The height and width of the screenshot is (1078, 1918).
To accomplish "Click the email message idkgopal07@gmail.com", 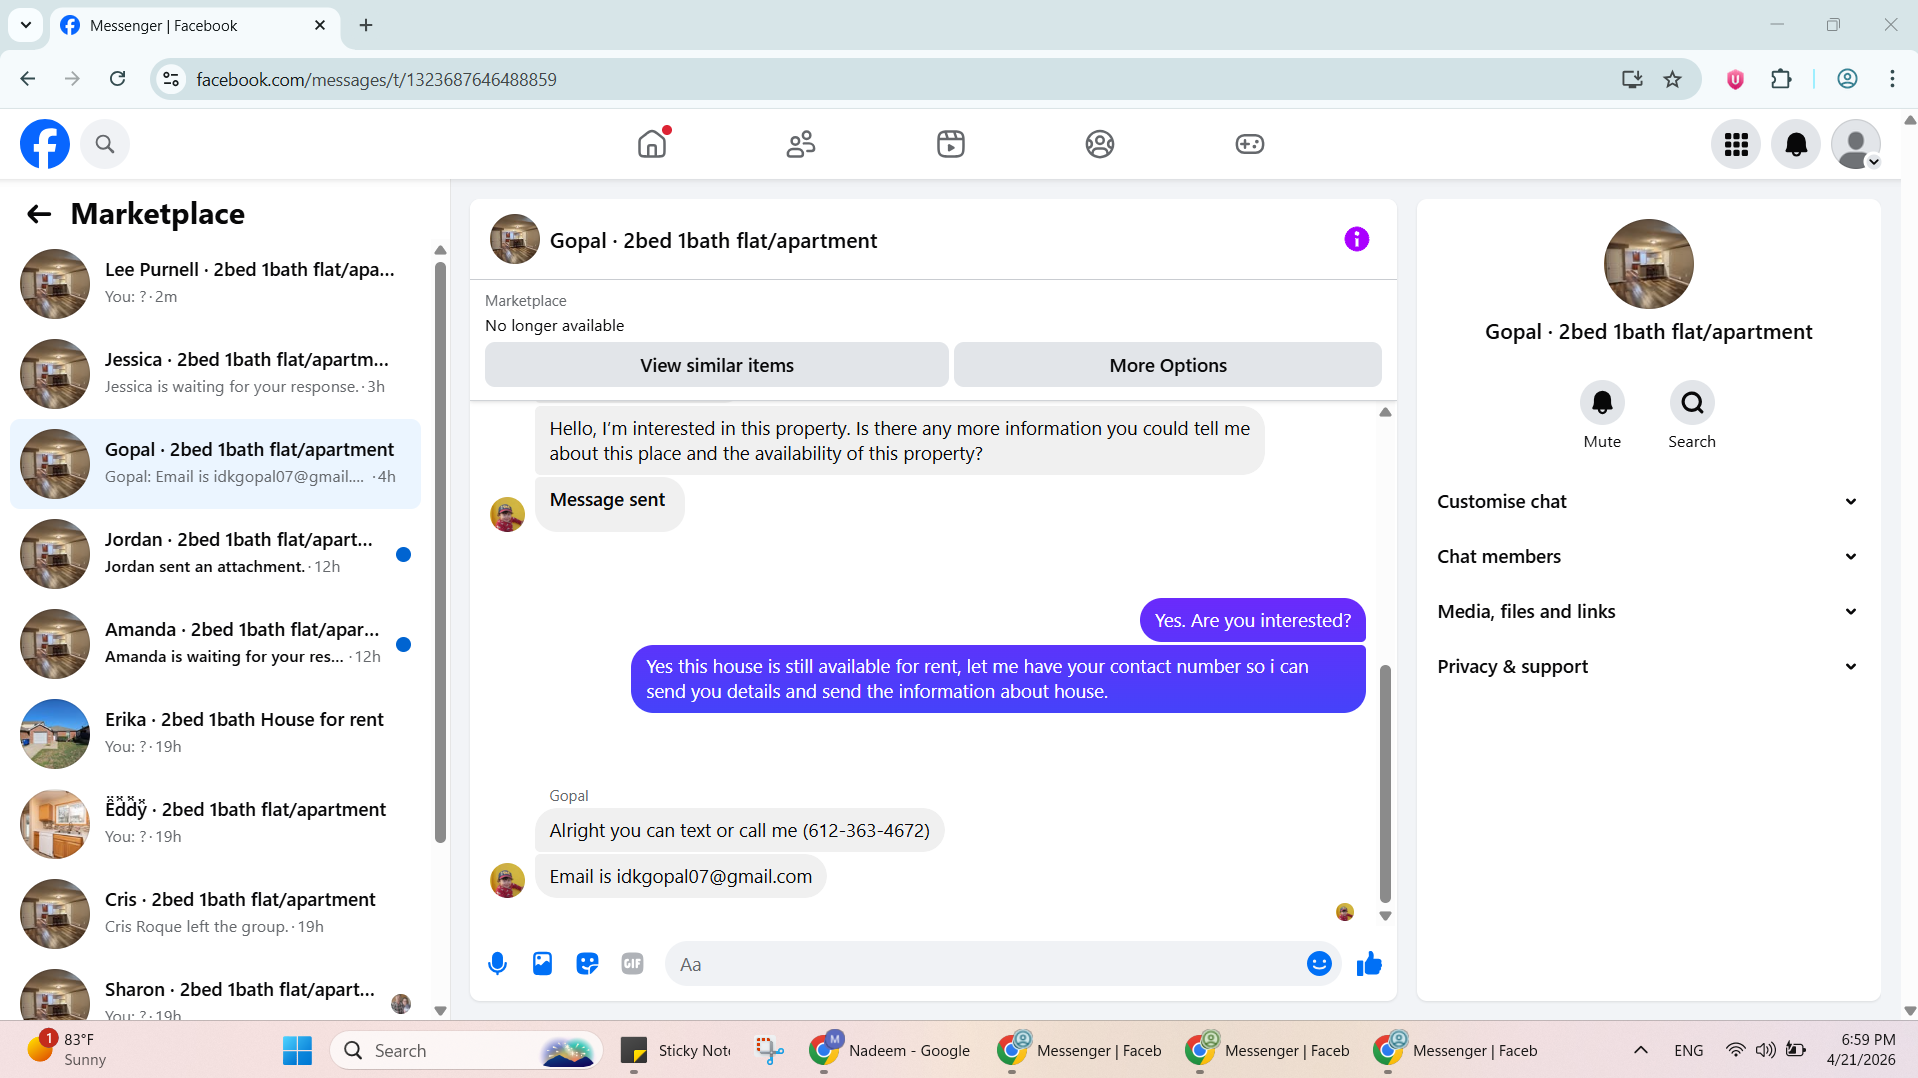I will (680, 876).
